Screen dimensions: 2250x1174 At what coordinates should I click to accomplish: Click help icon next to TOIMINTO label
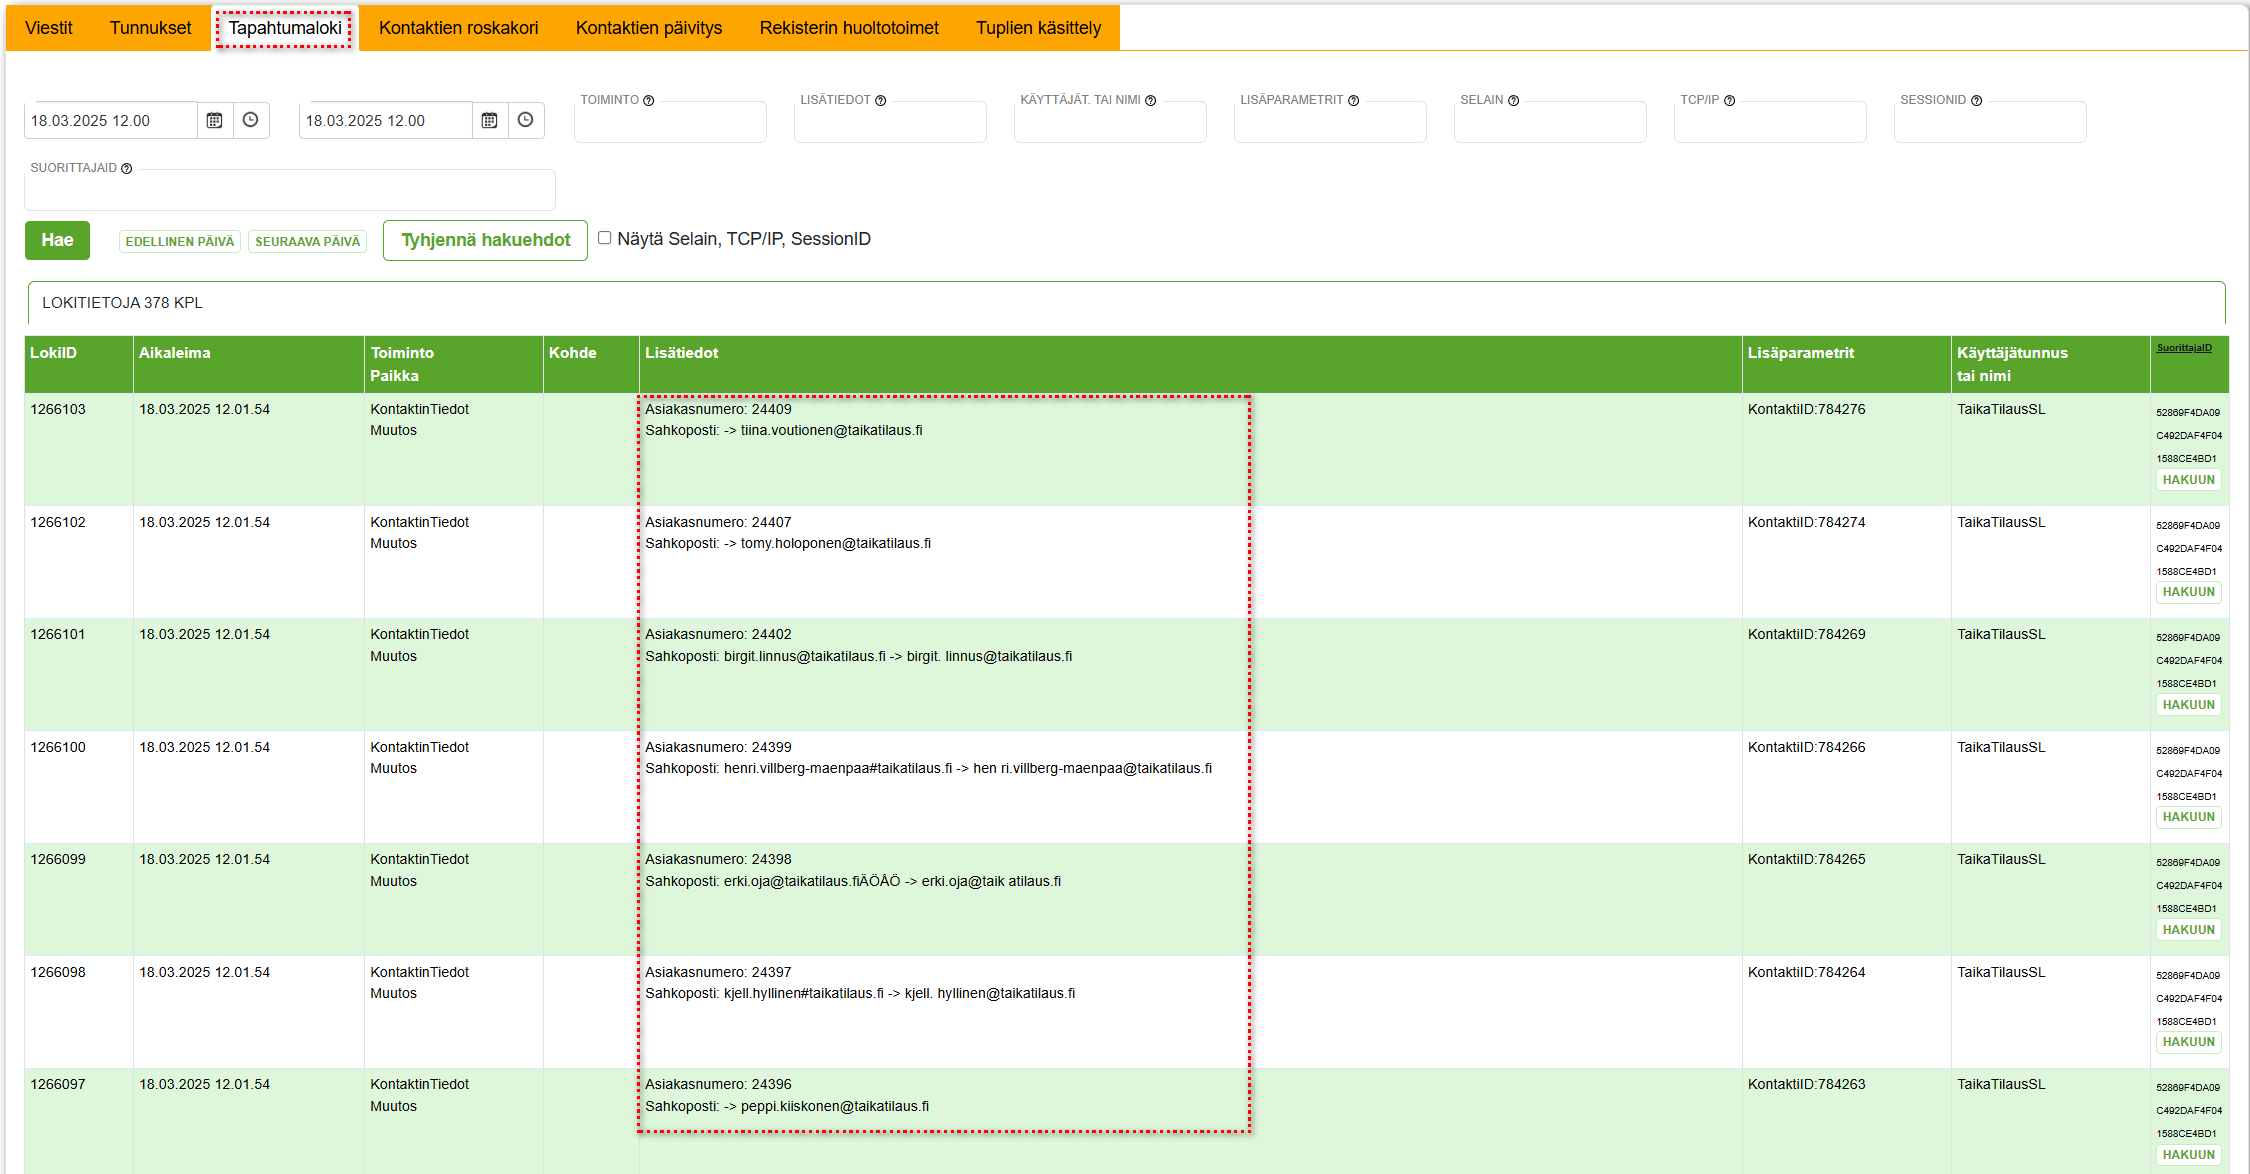tap(649, 101)
